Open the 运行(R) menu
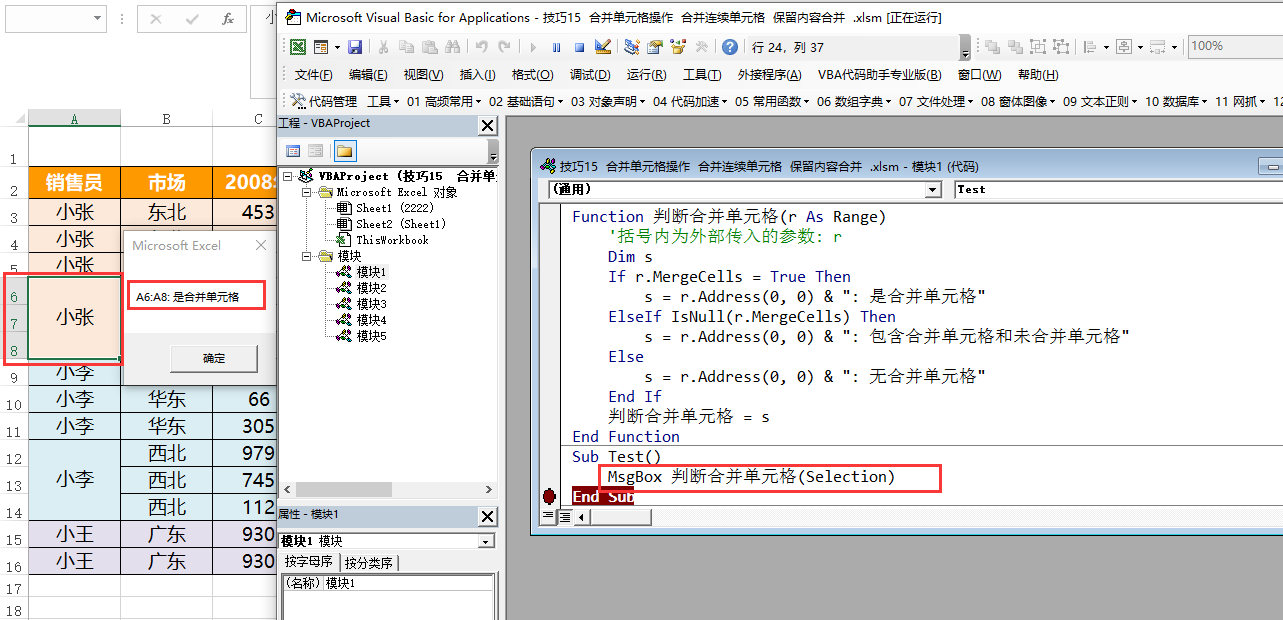 (x=646, y=75)
